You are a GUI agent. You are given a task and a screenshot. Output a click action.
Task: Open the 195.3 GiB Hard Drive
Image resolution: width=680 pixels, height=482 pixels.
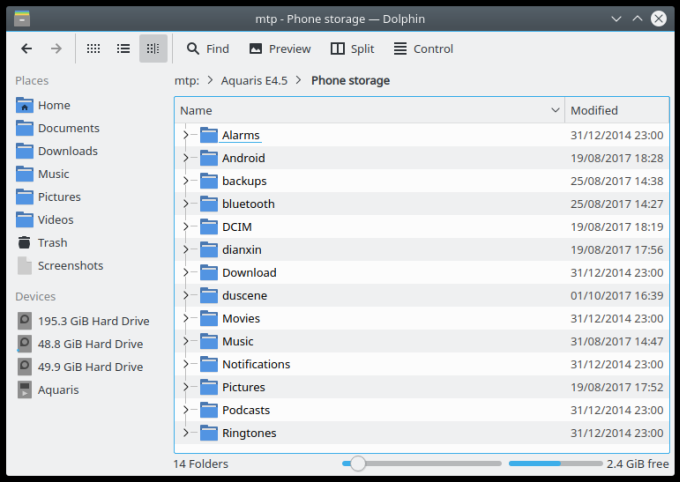pos(83,321)
